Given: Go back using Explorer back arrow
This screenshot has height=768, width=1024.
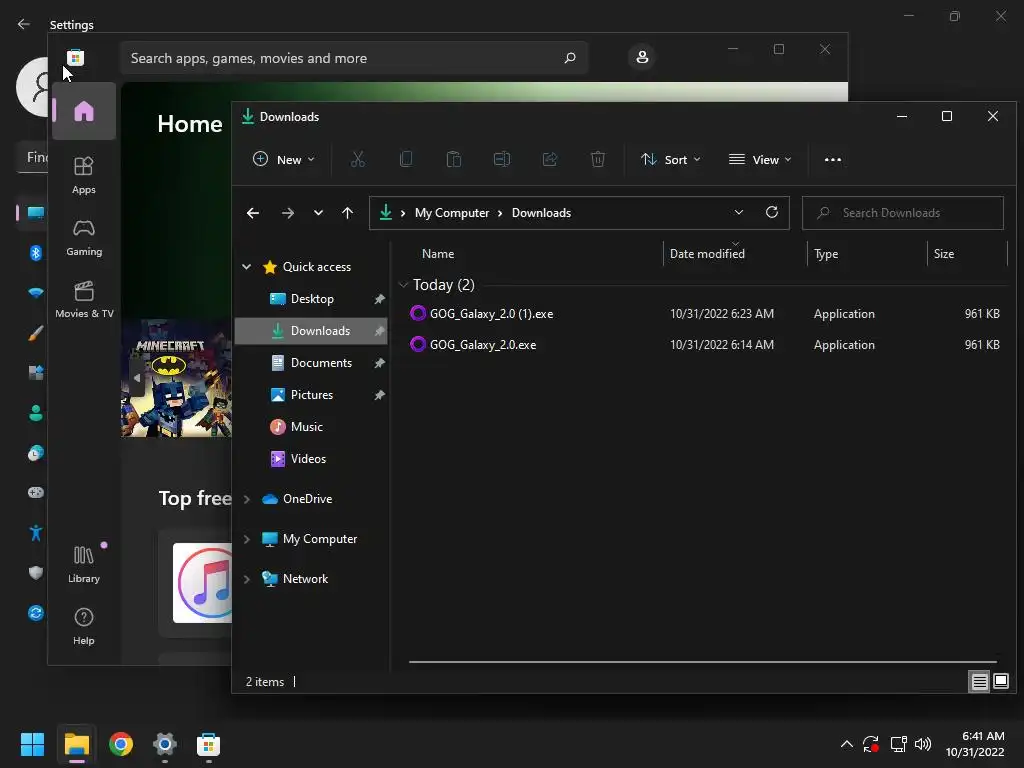Looking at the screenshot, I should point(253,213).
